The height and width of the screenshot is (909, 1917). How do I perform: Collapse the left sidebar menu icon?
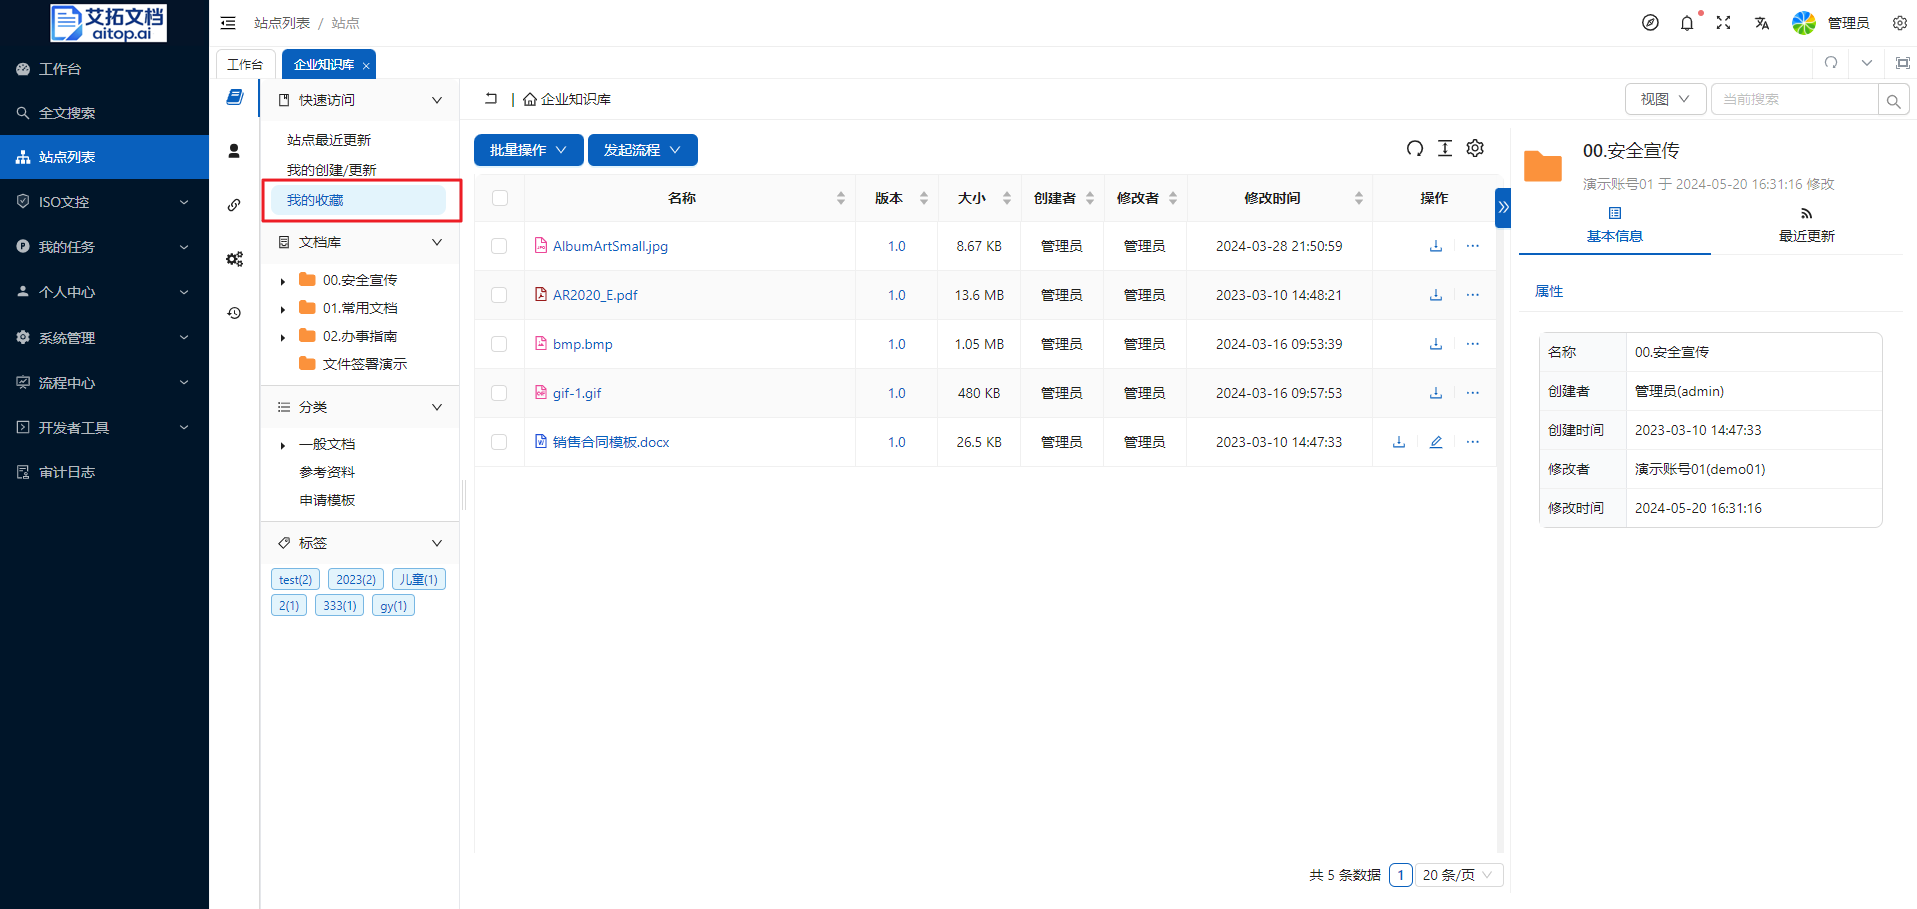[x=228, y=23]
